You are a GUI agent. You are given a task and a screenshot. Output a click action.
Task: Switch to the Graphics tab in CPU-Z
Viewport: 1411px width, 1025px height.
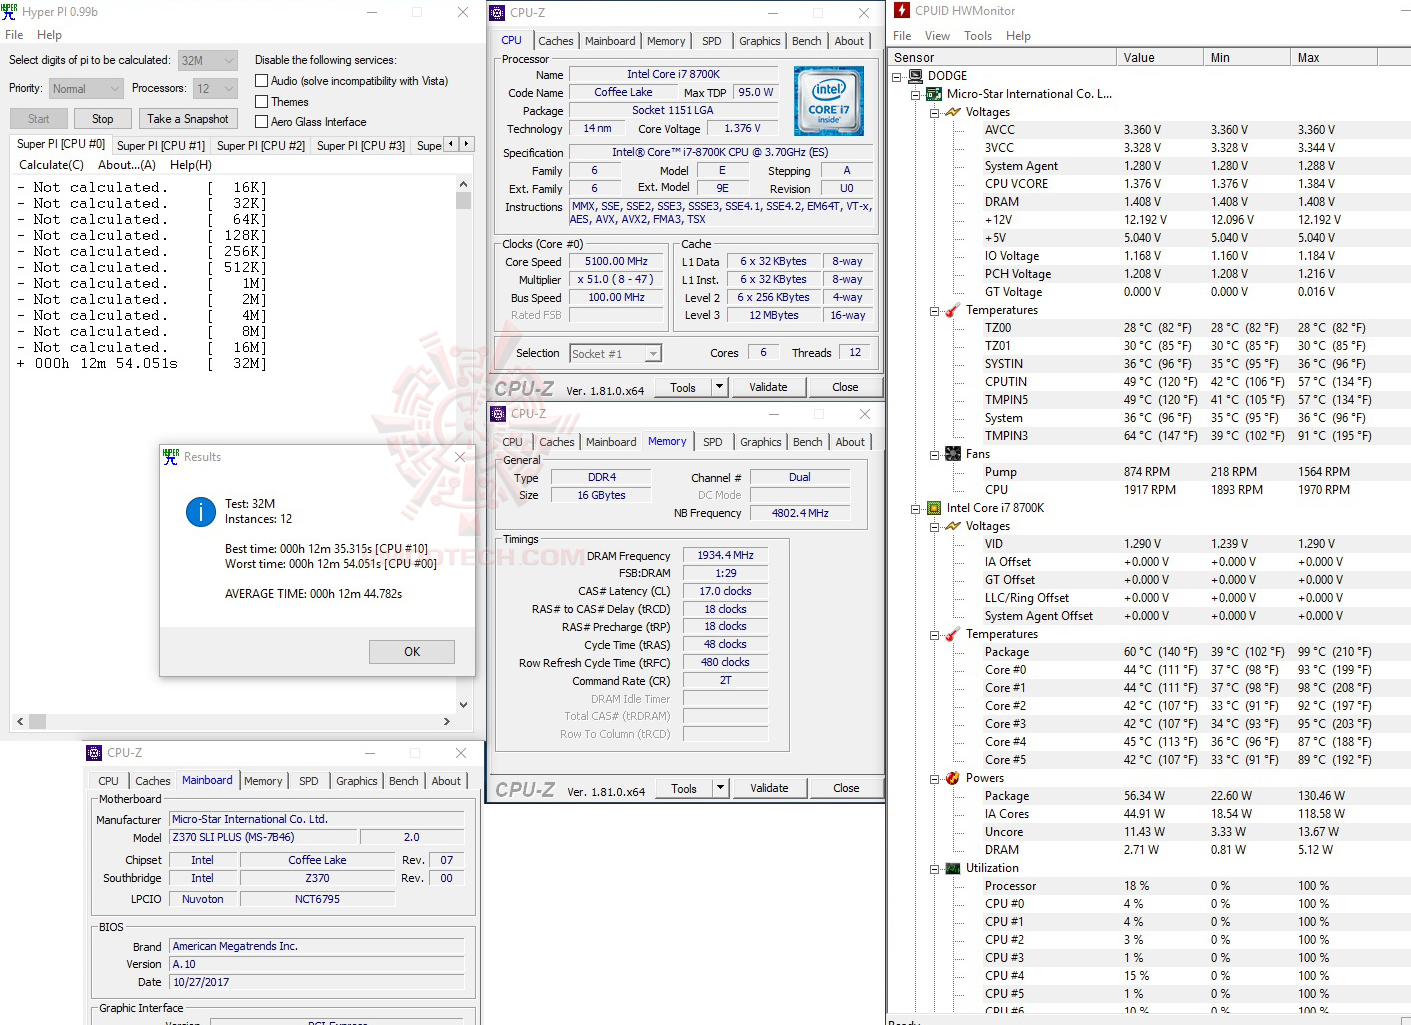[x=759, y=41]
